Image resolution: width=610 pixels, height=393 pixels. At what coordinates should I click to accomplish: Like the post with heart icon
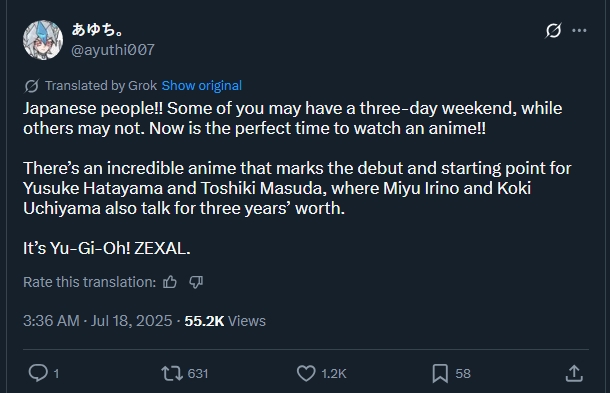click(306, 373)
